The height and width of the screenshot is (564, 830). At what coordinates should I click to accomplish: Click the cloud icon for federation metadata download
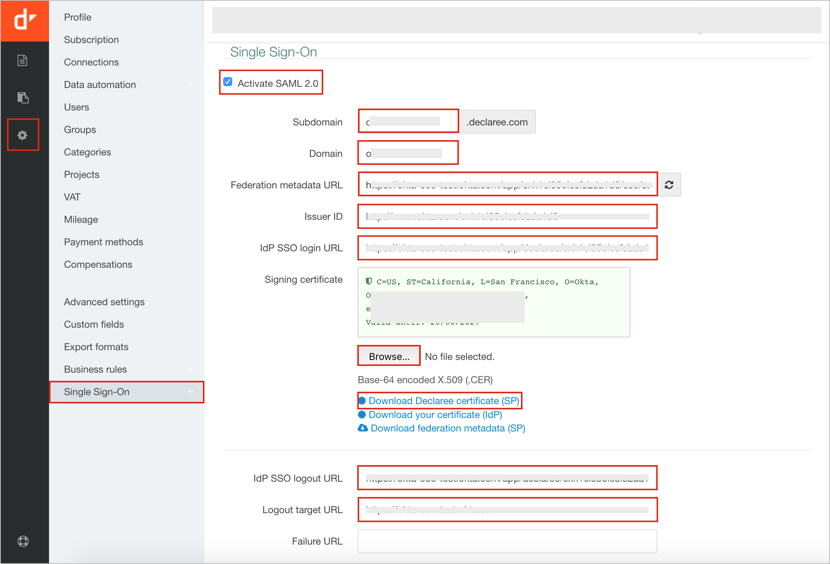tap(363, 428)
